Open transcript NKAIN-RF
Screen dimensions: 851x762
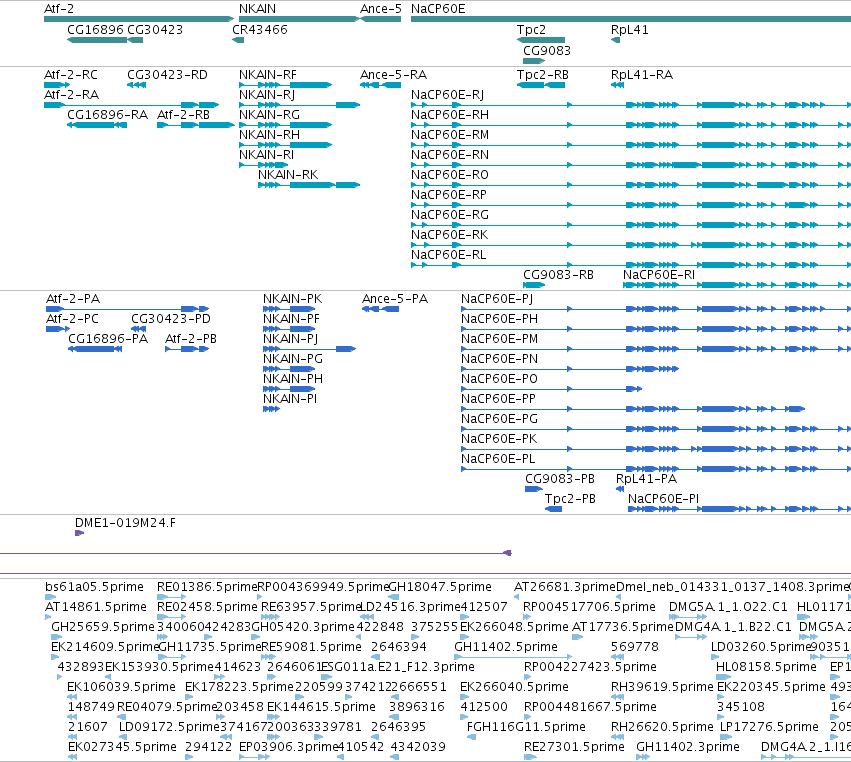(x=268, y=75)
